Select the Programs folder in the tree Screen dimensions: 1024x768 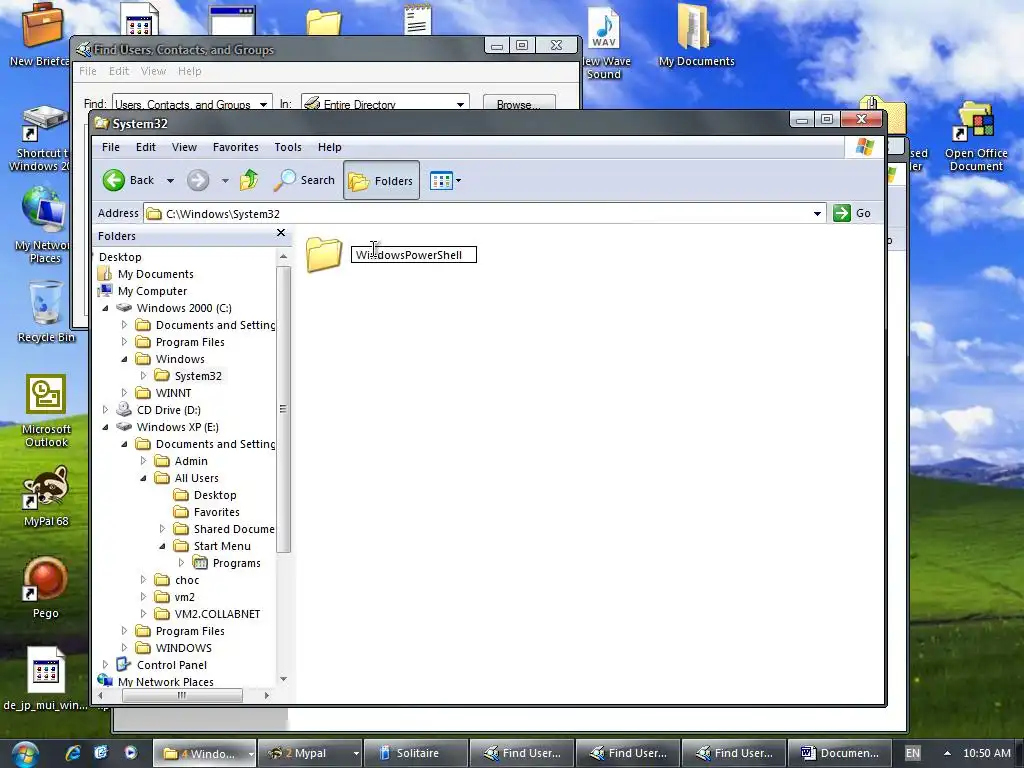point(236,563)
